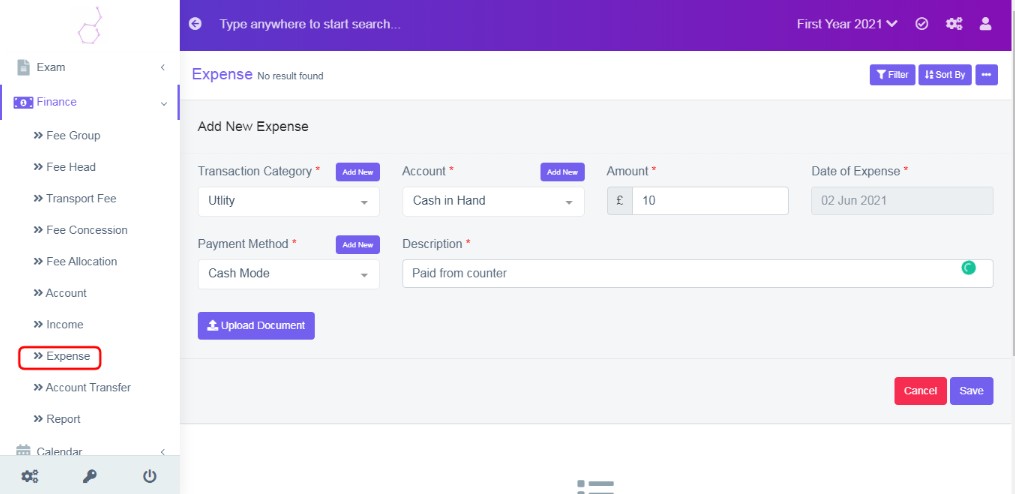Click the Save button
Screen dimensions: 1015x494
(972, 391)
